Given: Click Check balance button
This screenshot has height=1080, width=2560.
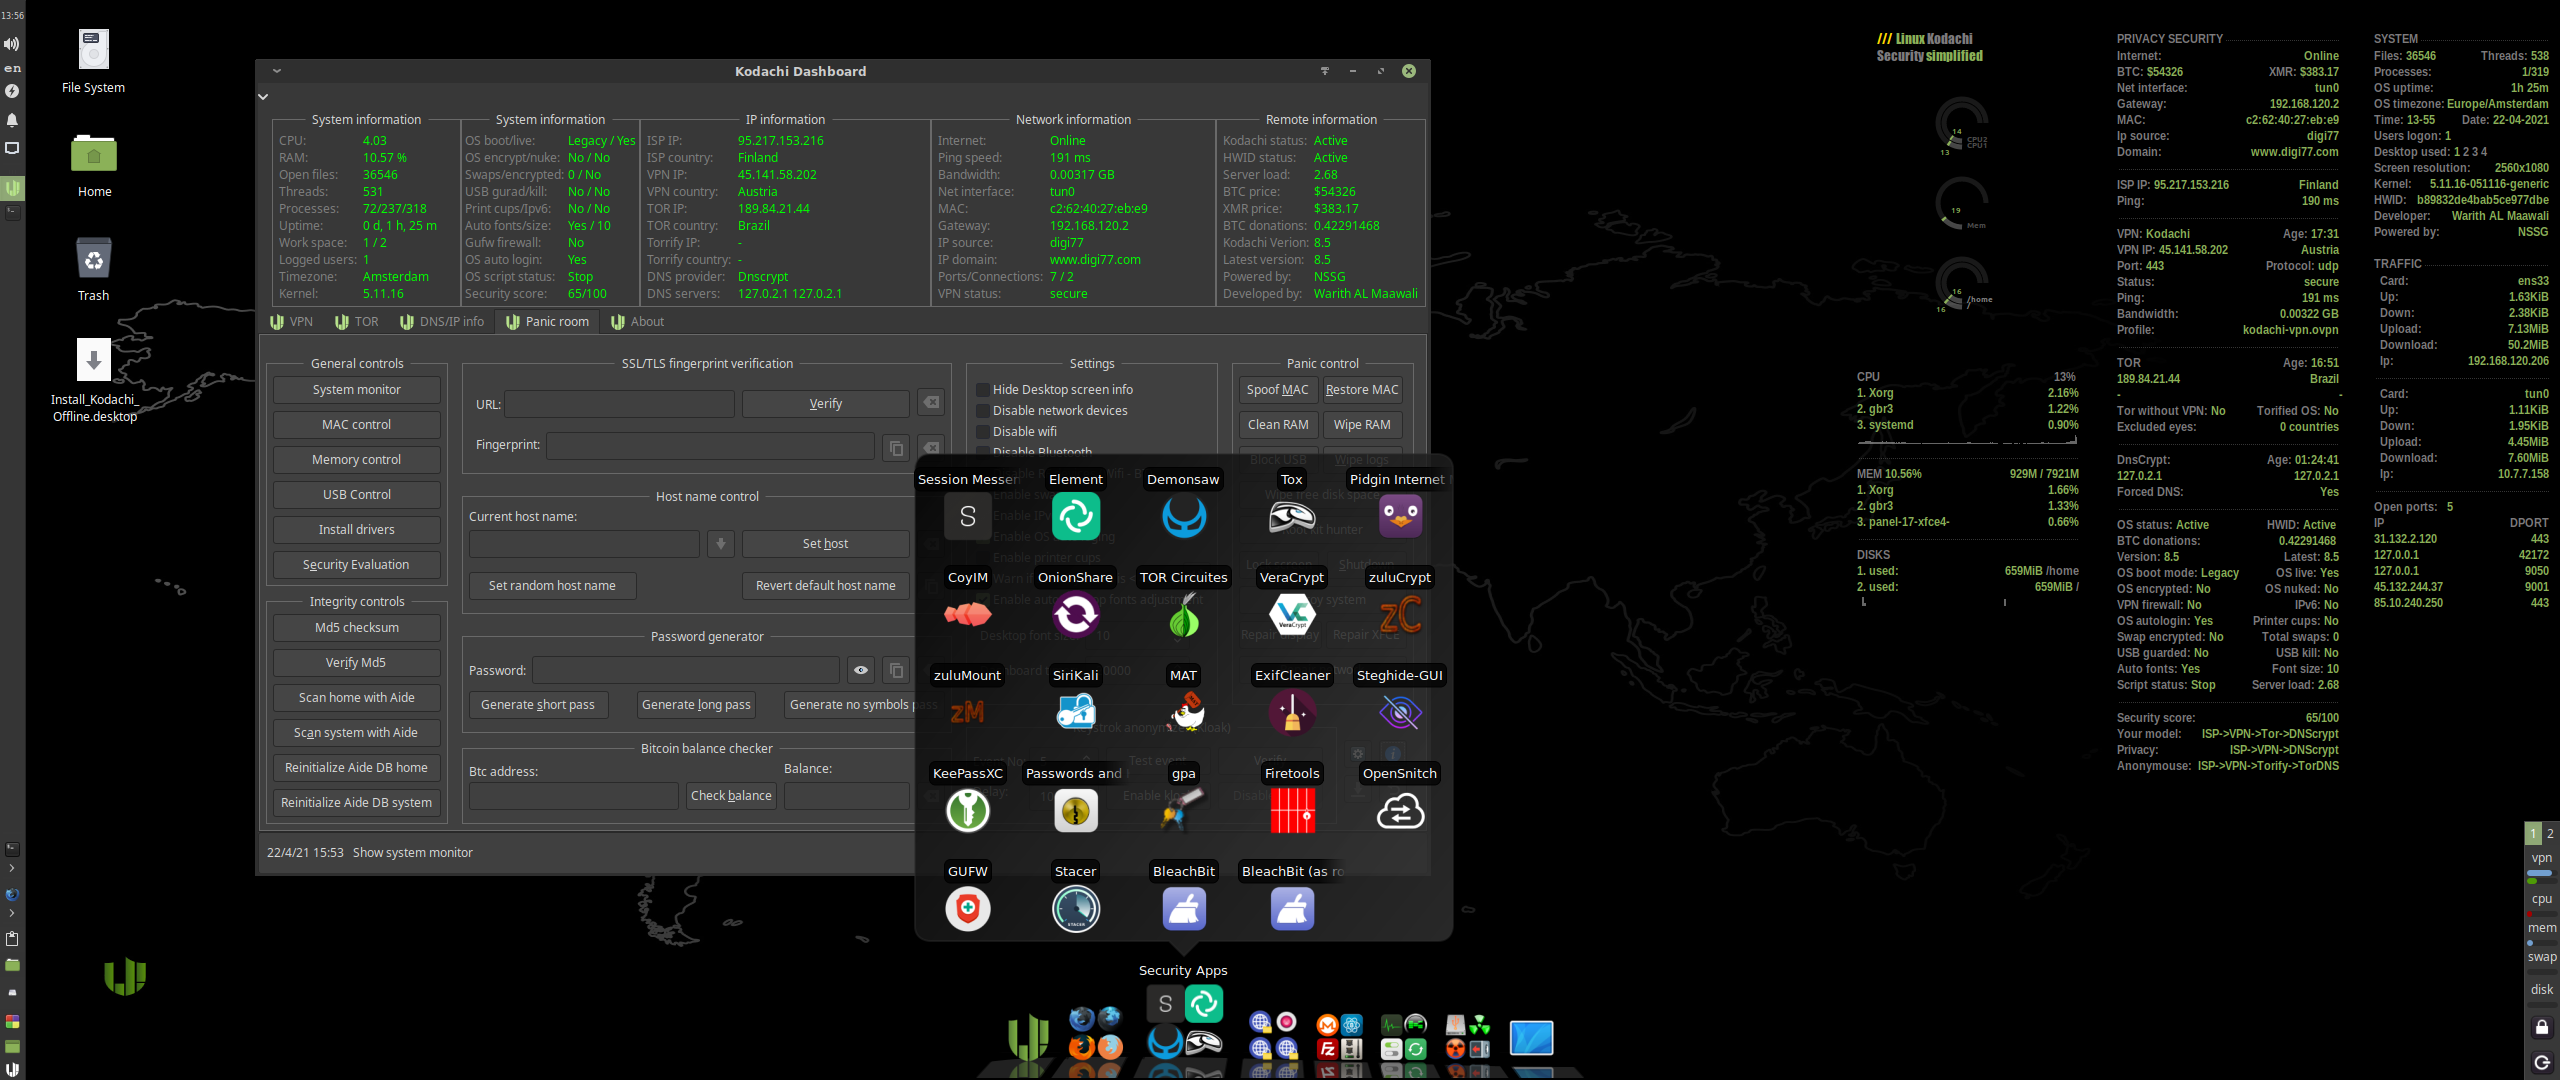Looking at the screenshot, I should [x=731, y=796].
